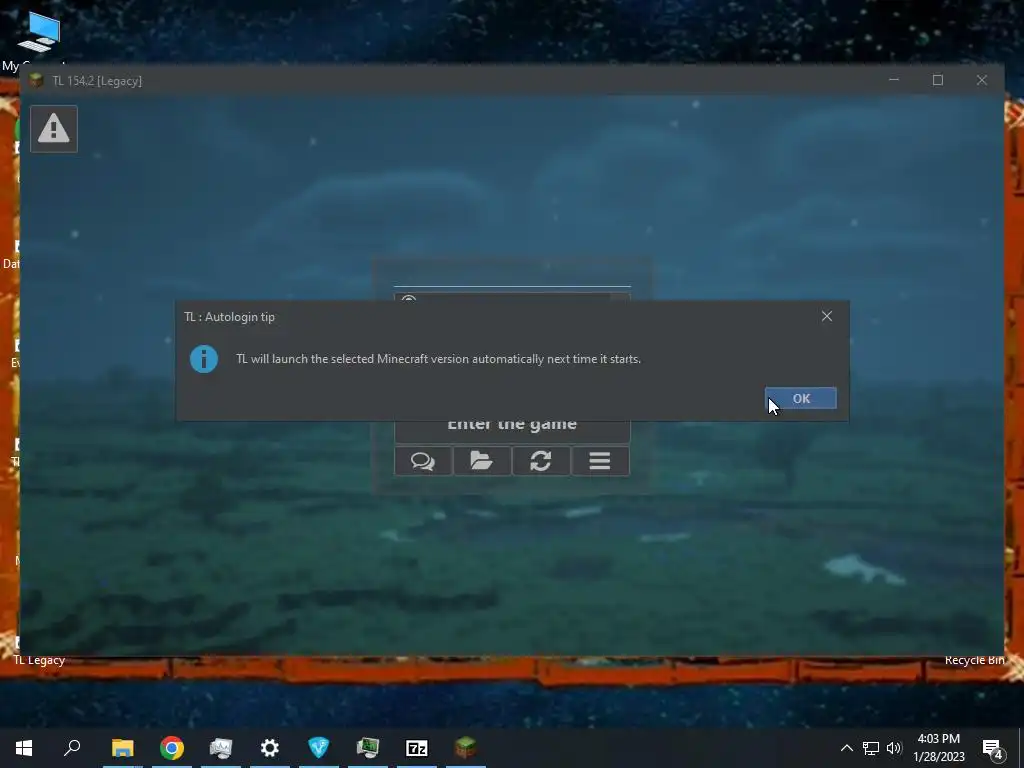Open the chat bubble support button
This screenshot has height=768, width=1024.
(x=423, y=461)
